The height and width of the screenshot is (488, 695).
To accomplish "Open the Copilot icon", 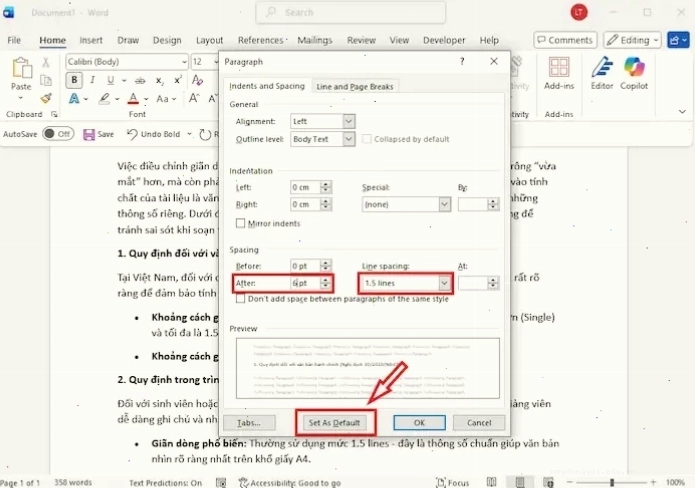I will [x=634, y=67].
